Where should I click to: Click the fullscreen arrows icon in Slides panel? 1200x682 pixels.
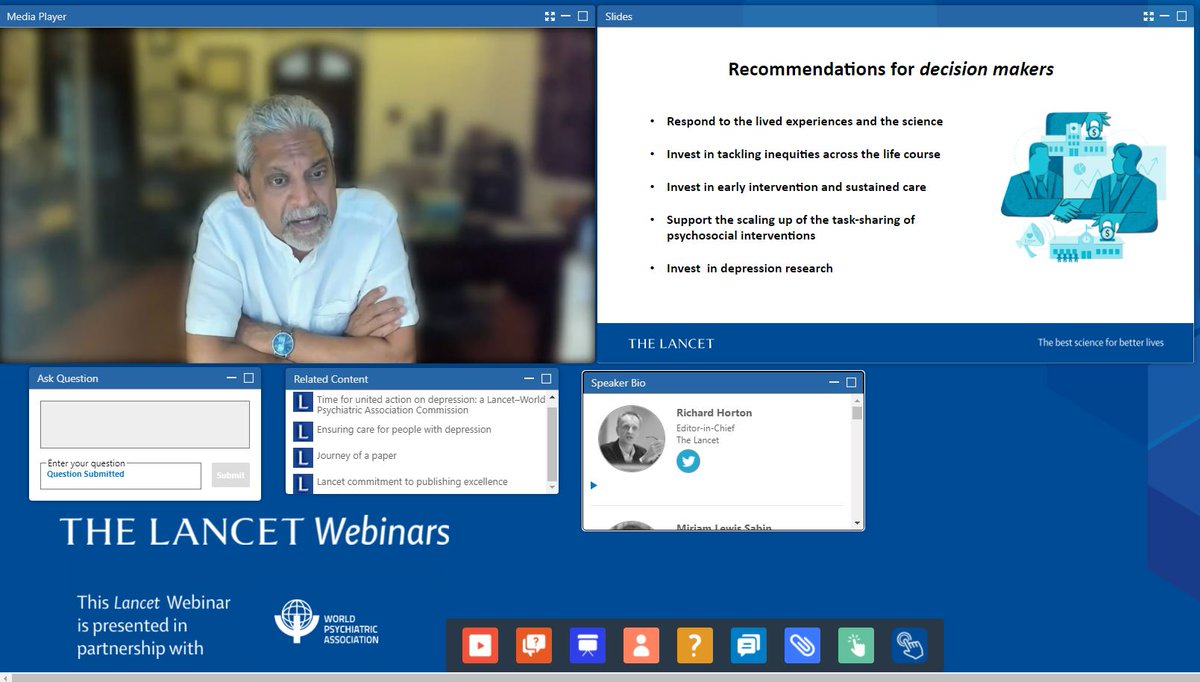1149,16
